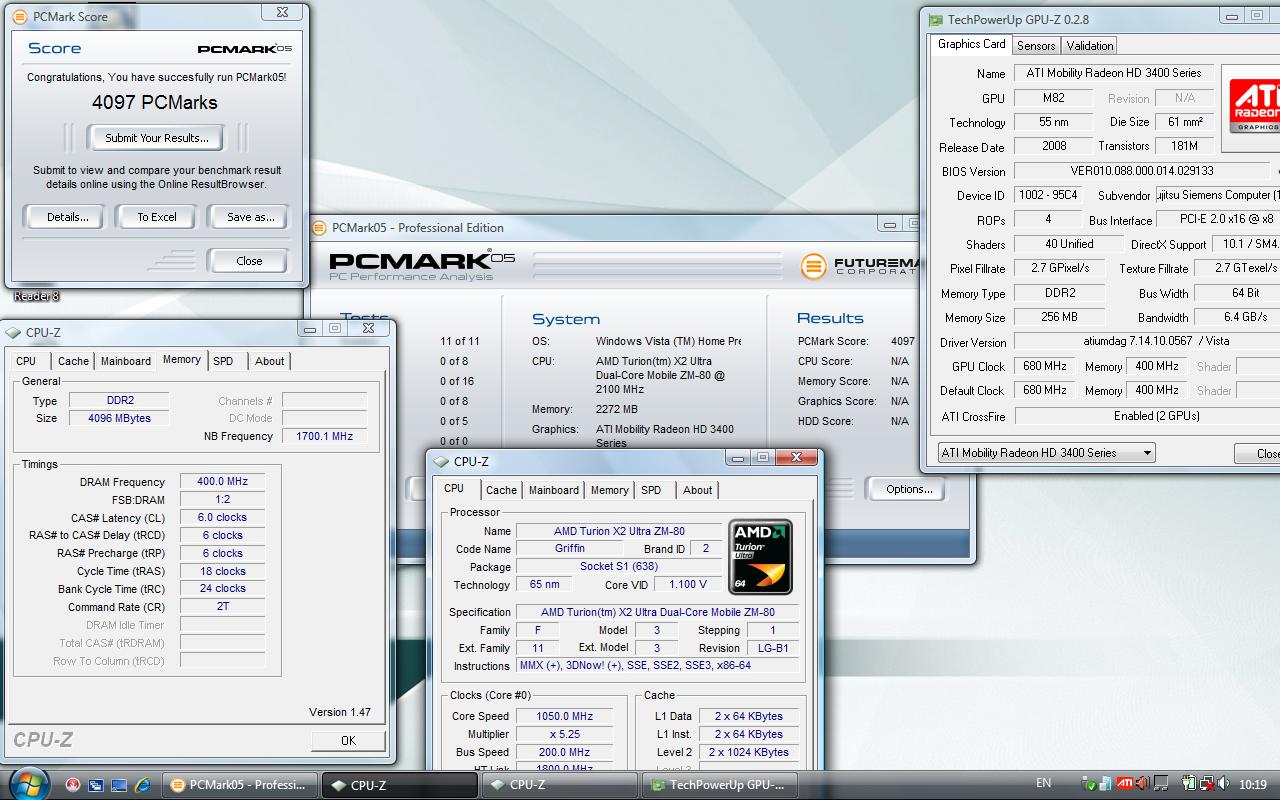The width and height of the screenshot is (1280, 800).
Task: Select Validation tab in GPU-Z
Action: point(1090,46)
